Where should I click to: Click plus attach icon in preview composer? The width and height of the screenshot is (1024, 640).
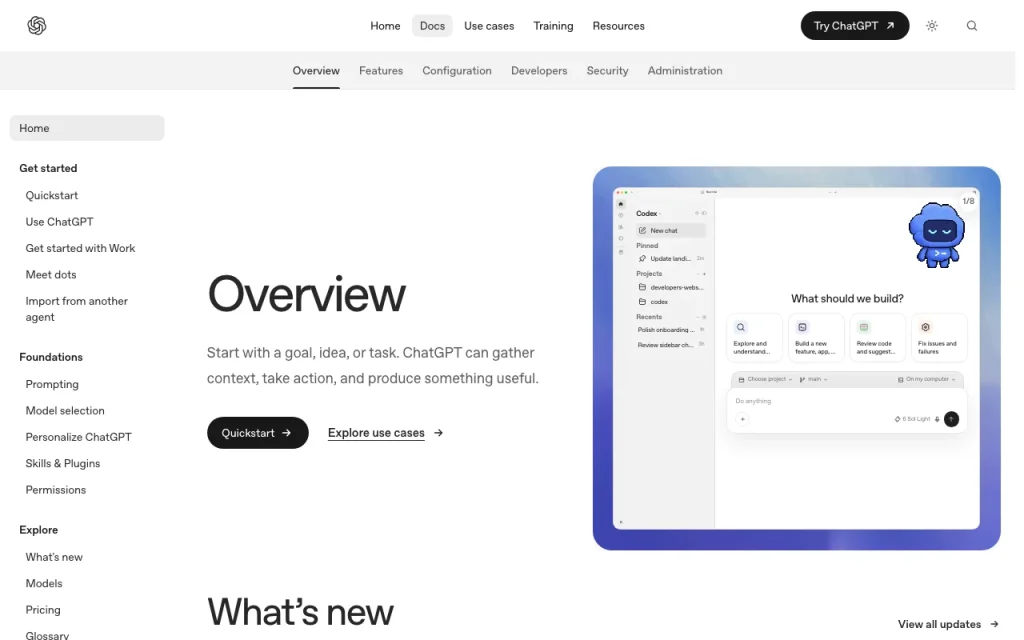(x=743, y=419)
